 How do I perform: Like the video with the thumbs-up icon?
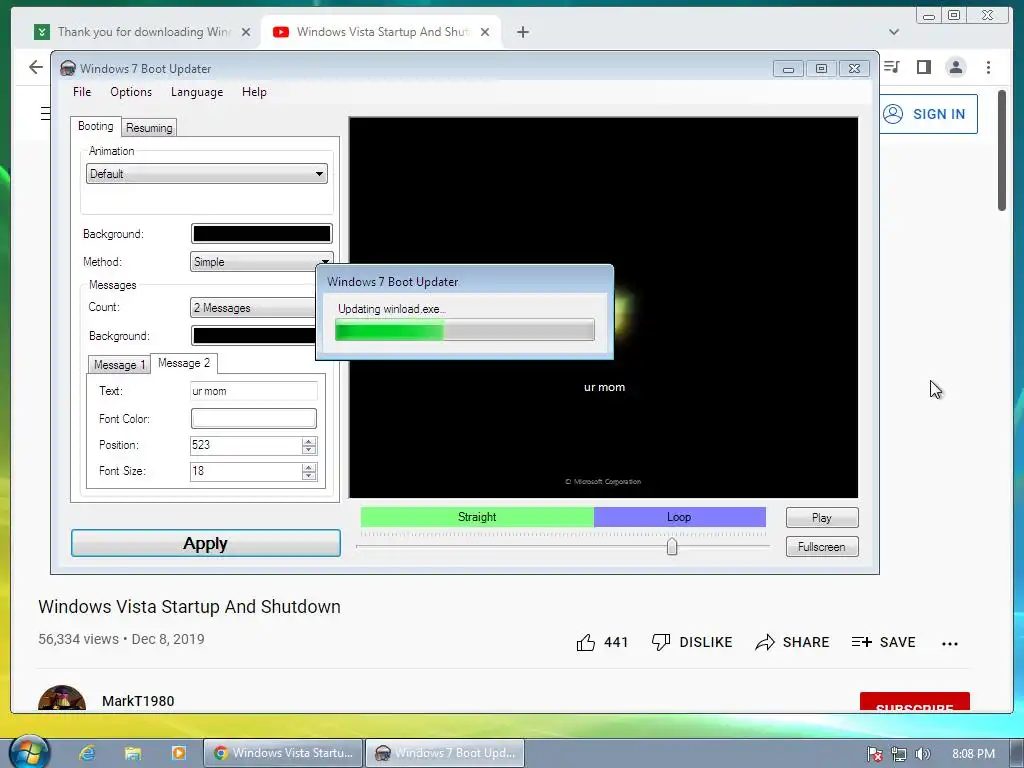[586, 643]
